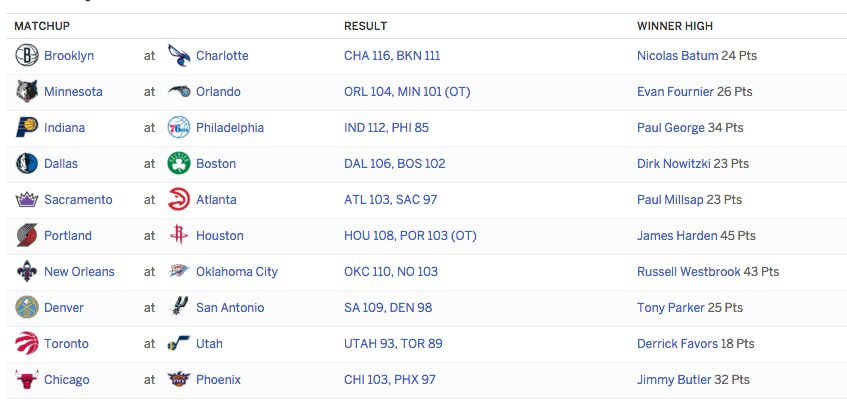Open Jimmy Butler's profile link
The image size is (847, 419).
(x=674, y=380)
